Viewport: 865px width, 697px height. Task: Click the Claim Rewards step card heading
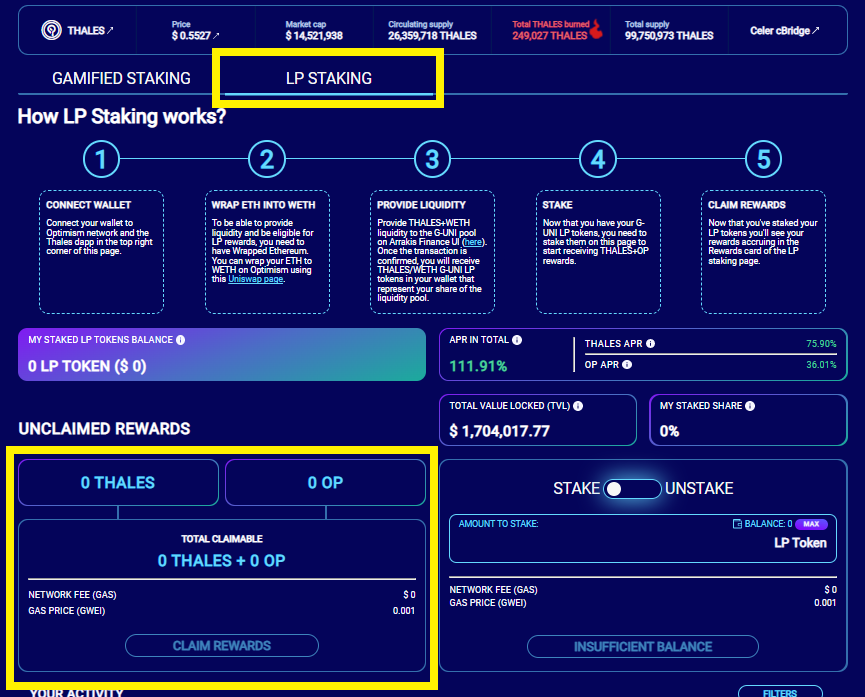pyautogui.click(x=747, y=205)
